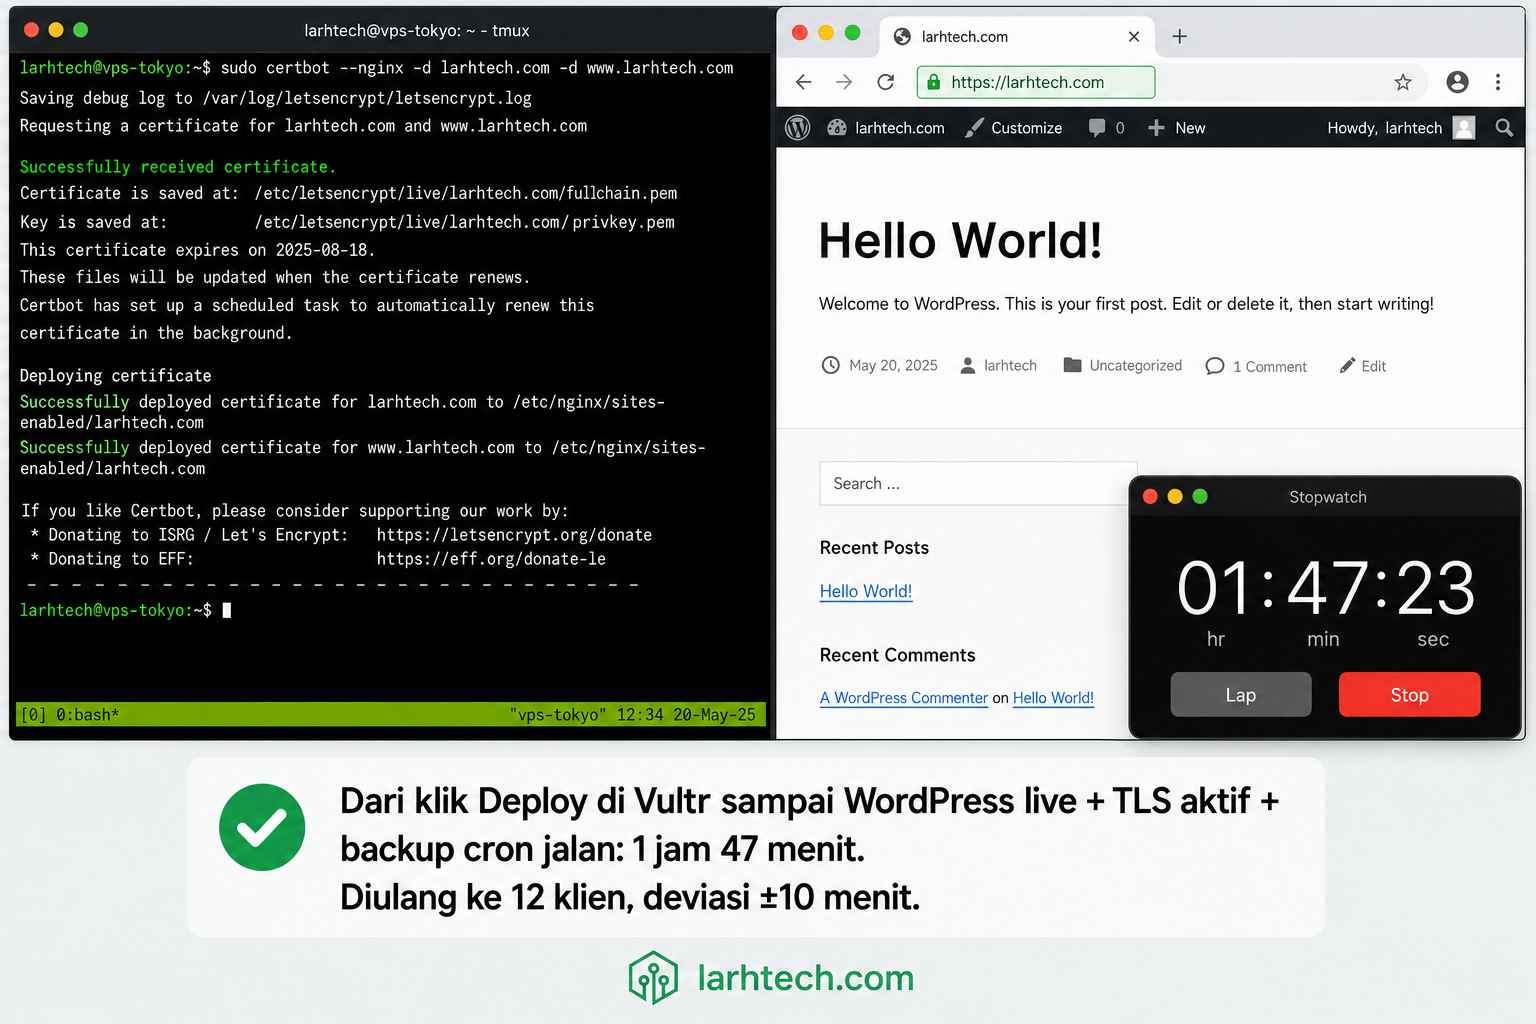Screen dimensions: 1536x1024
Task: Open Hello World! under Recent Posts
Action: pos(866,591)
